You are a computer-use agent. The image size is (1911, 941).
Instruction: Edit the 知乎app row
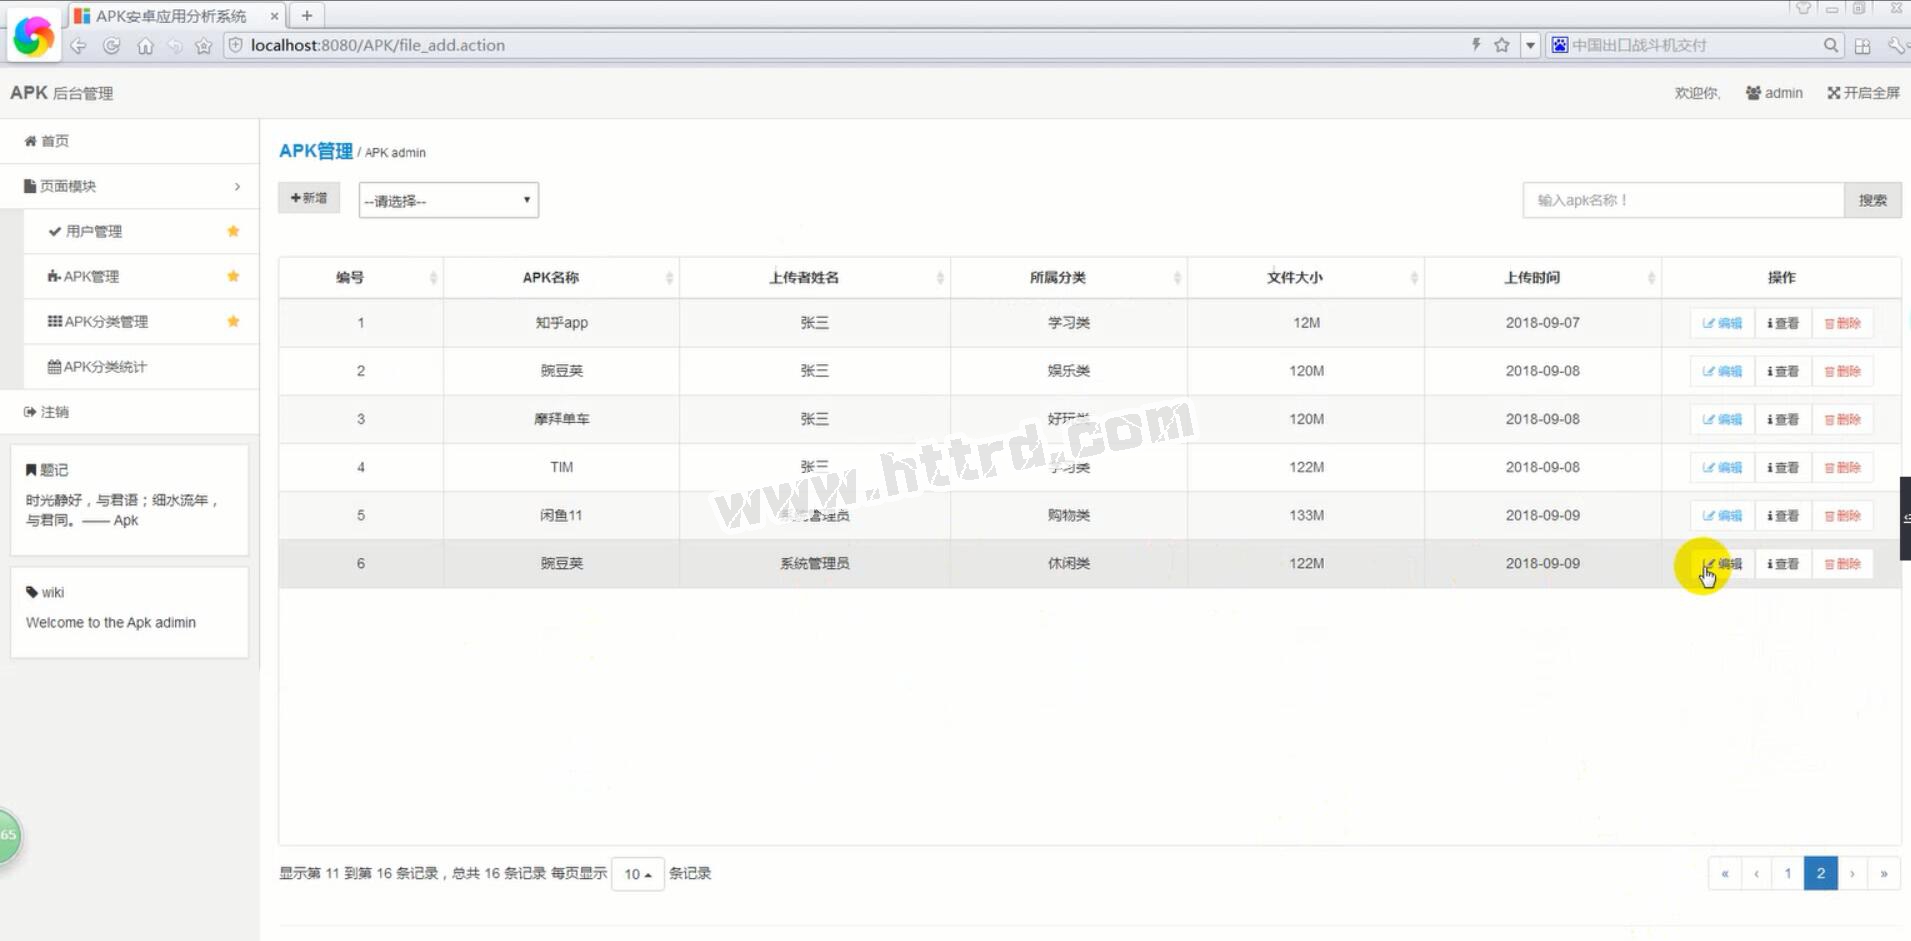pyautogui.click(x=1722, y=323)
